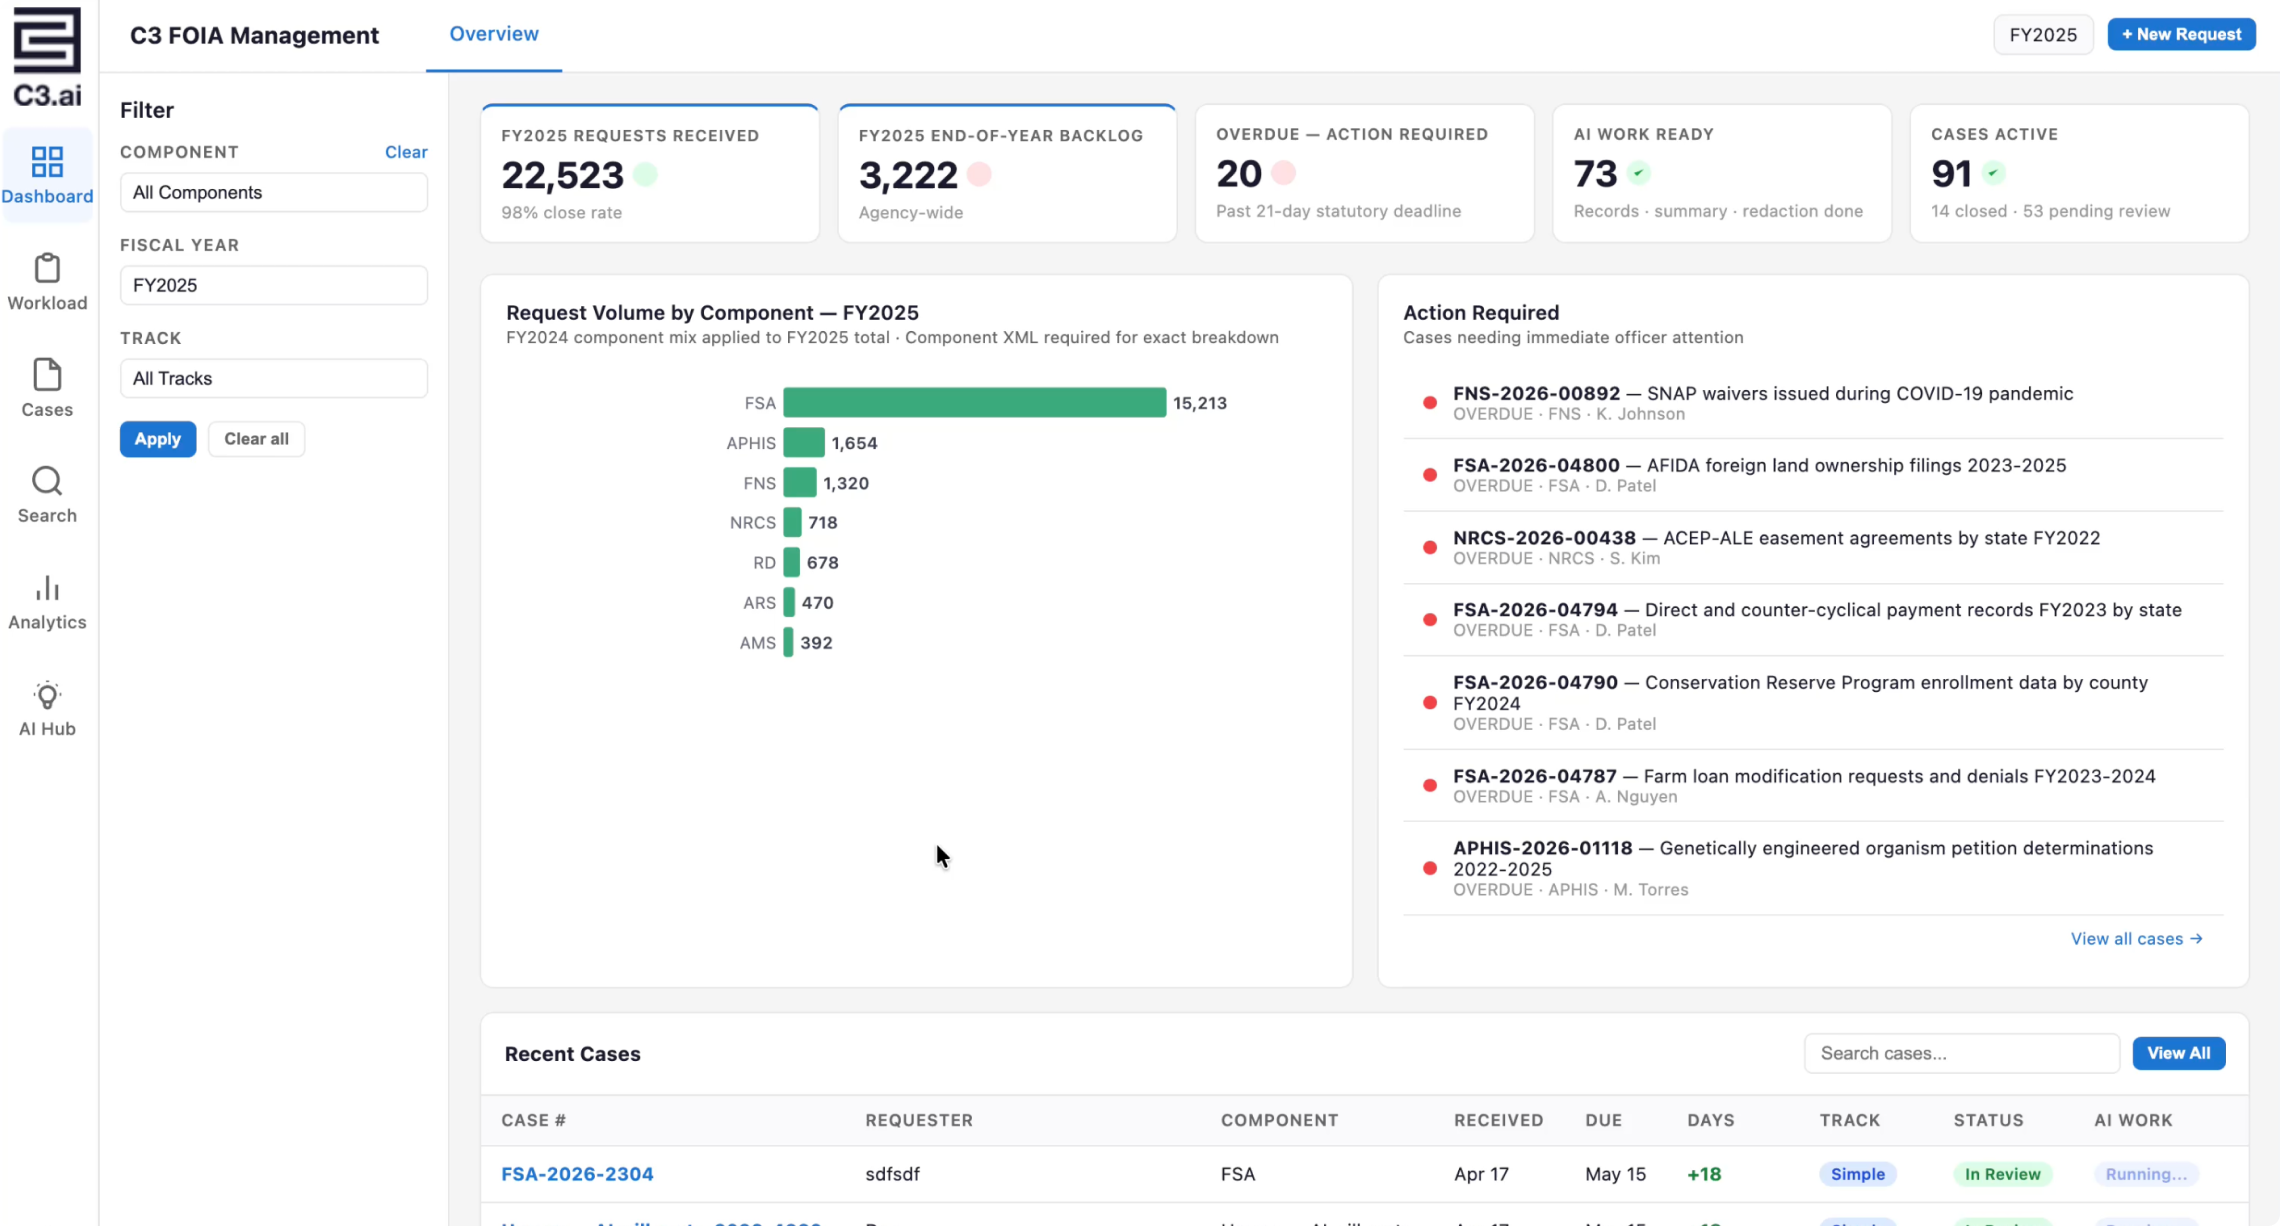Go to Workload clipboard icon

click(47, 268)
